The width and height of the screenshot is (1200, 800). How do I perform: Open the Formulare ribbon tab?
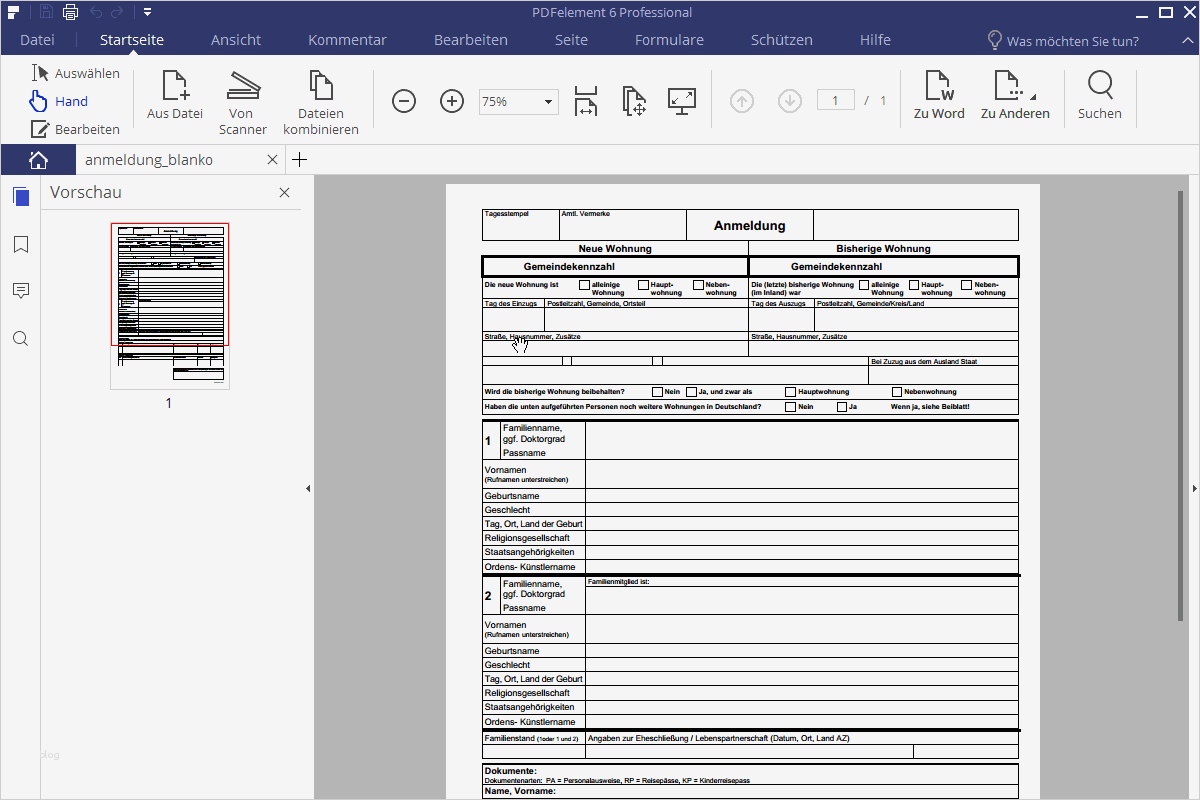(x=669, y=40)
